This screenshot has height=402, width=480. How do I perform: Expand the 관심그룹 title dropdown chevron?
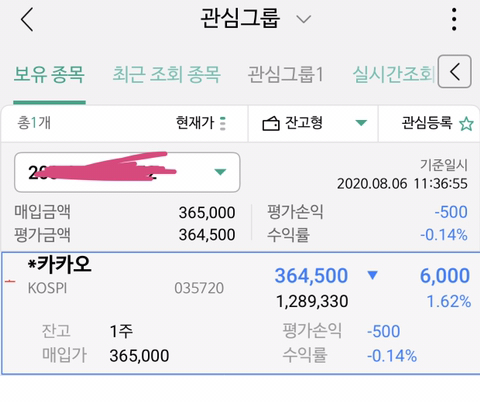pos(304,19)
